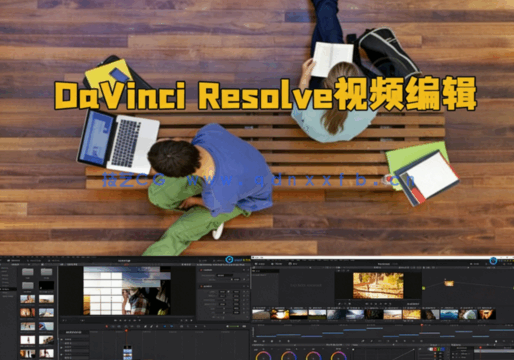The height and width of the screenshot is (360, 514).
Task: Open the color wheels mode dropdown in the Color page window
Action: (x=335, y=345)
